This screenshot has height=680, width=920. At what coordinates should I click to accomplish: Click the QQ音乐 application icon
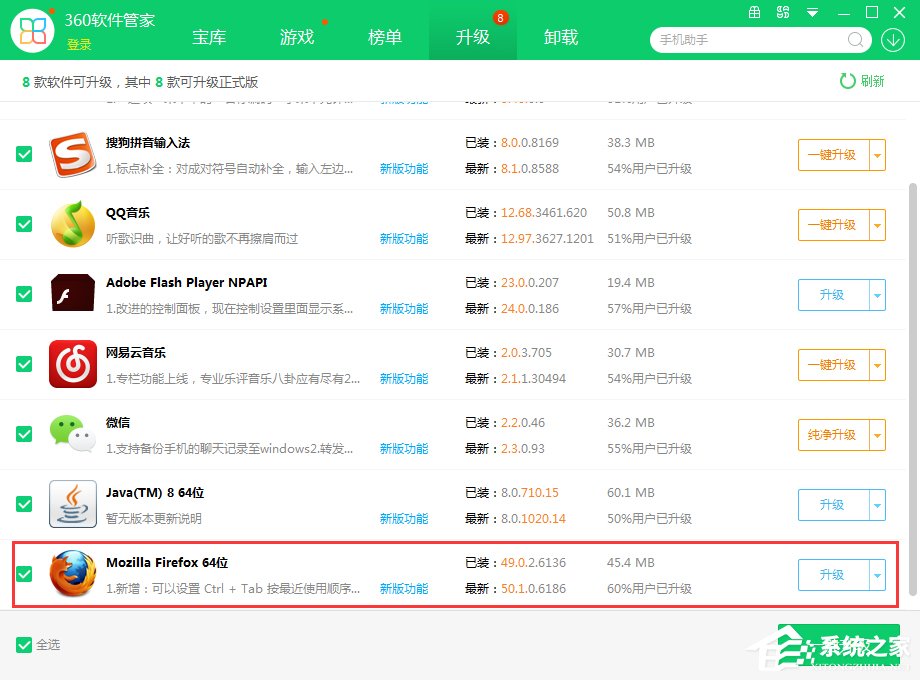(x=71, y=224)
